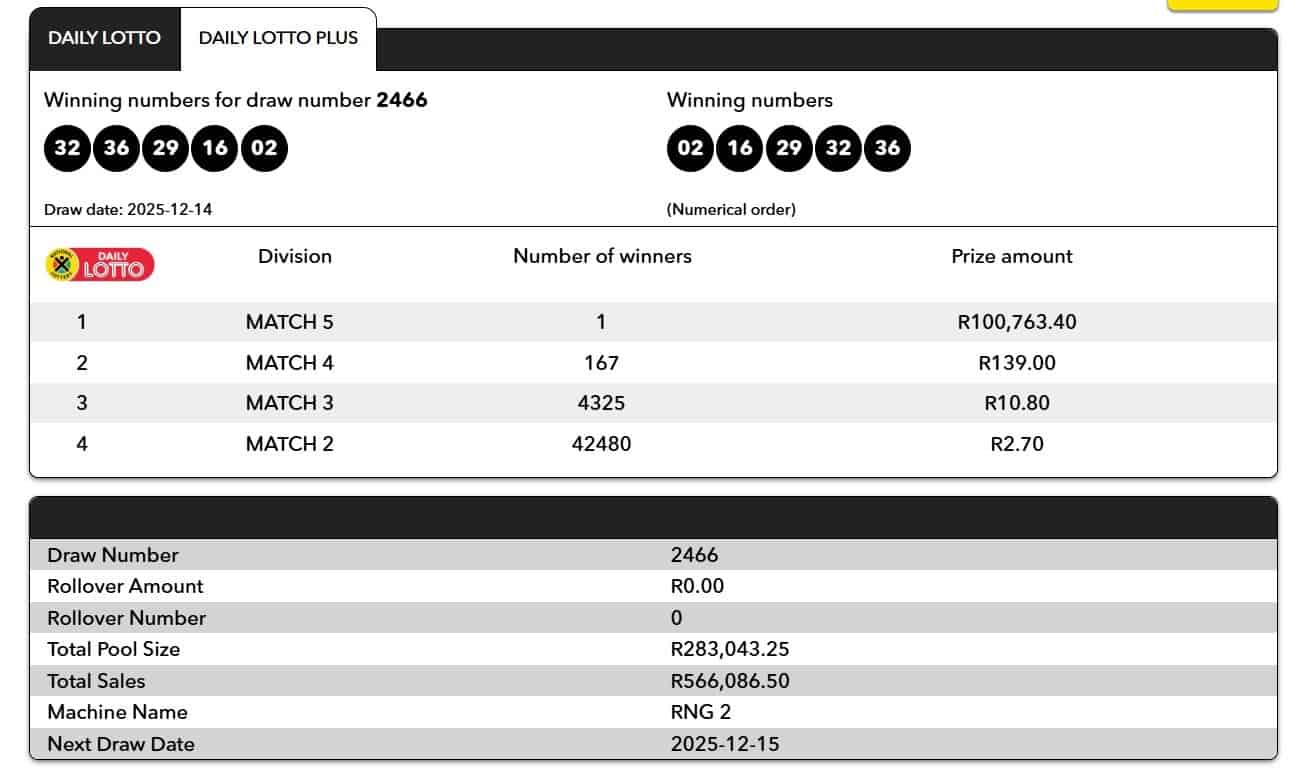Select ball 36 in the draw-order numbers
This screenshot has width=1301, height=777.
(116, 148)
